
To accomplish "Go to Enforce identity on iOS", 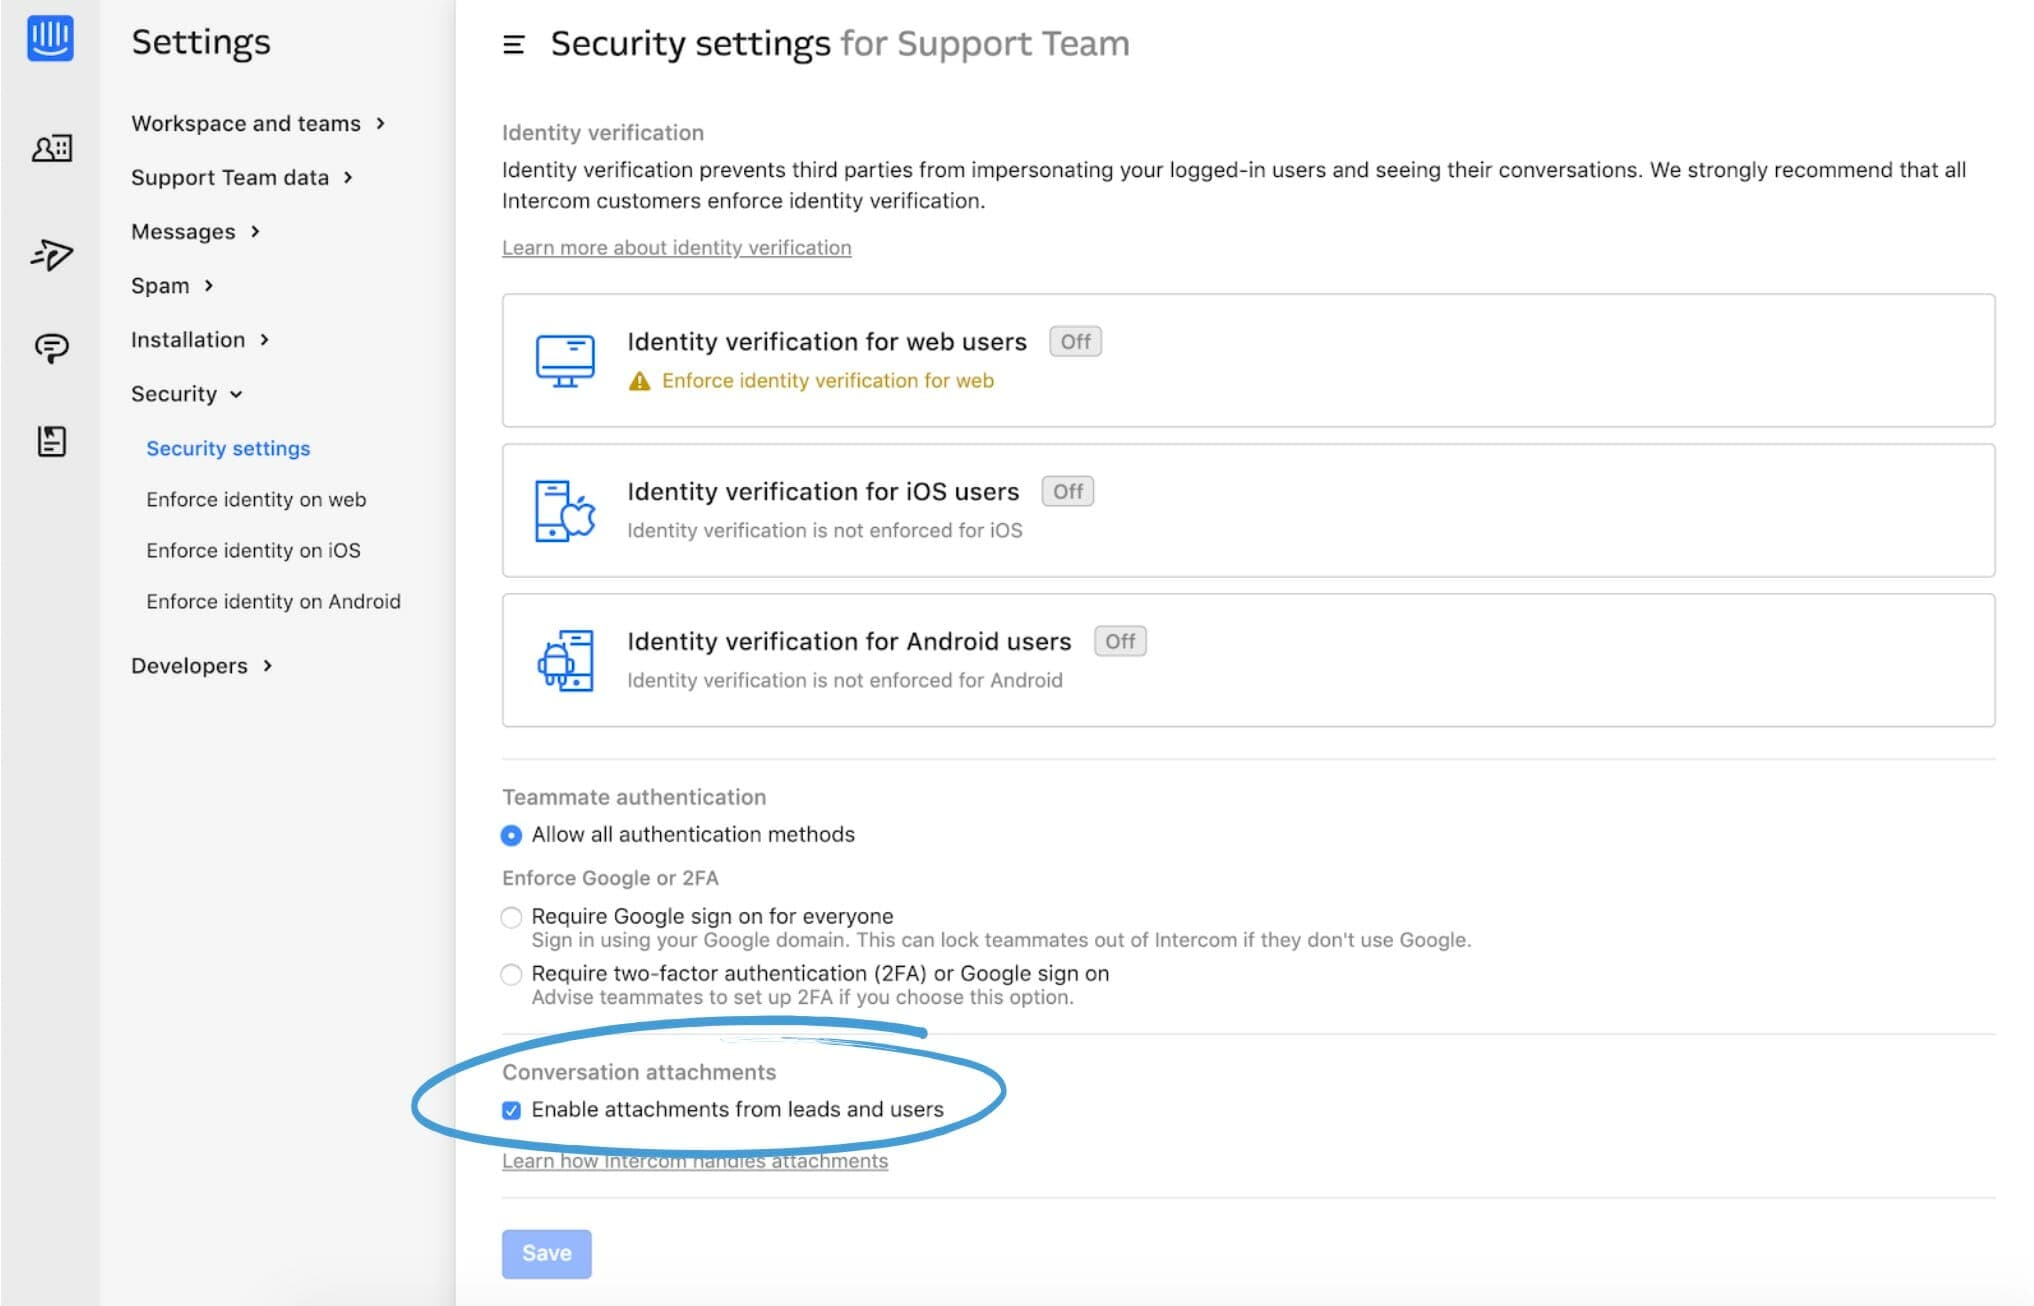I will [x=253, y=551].
